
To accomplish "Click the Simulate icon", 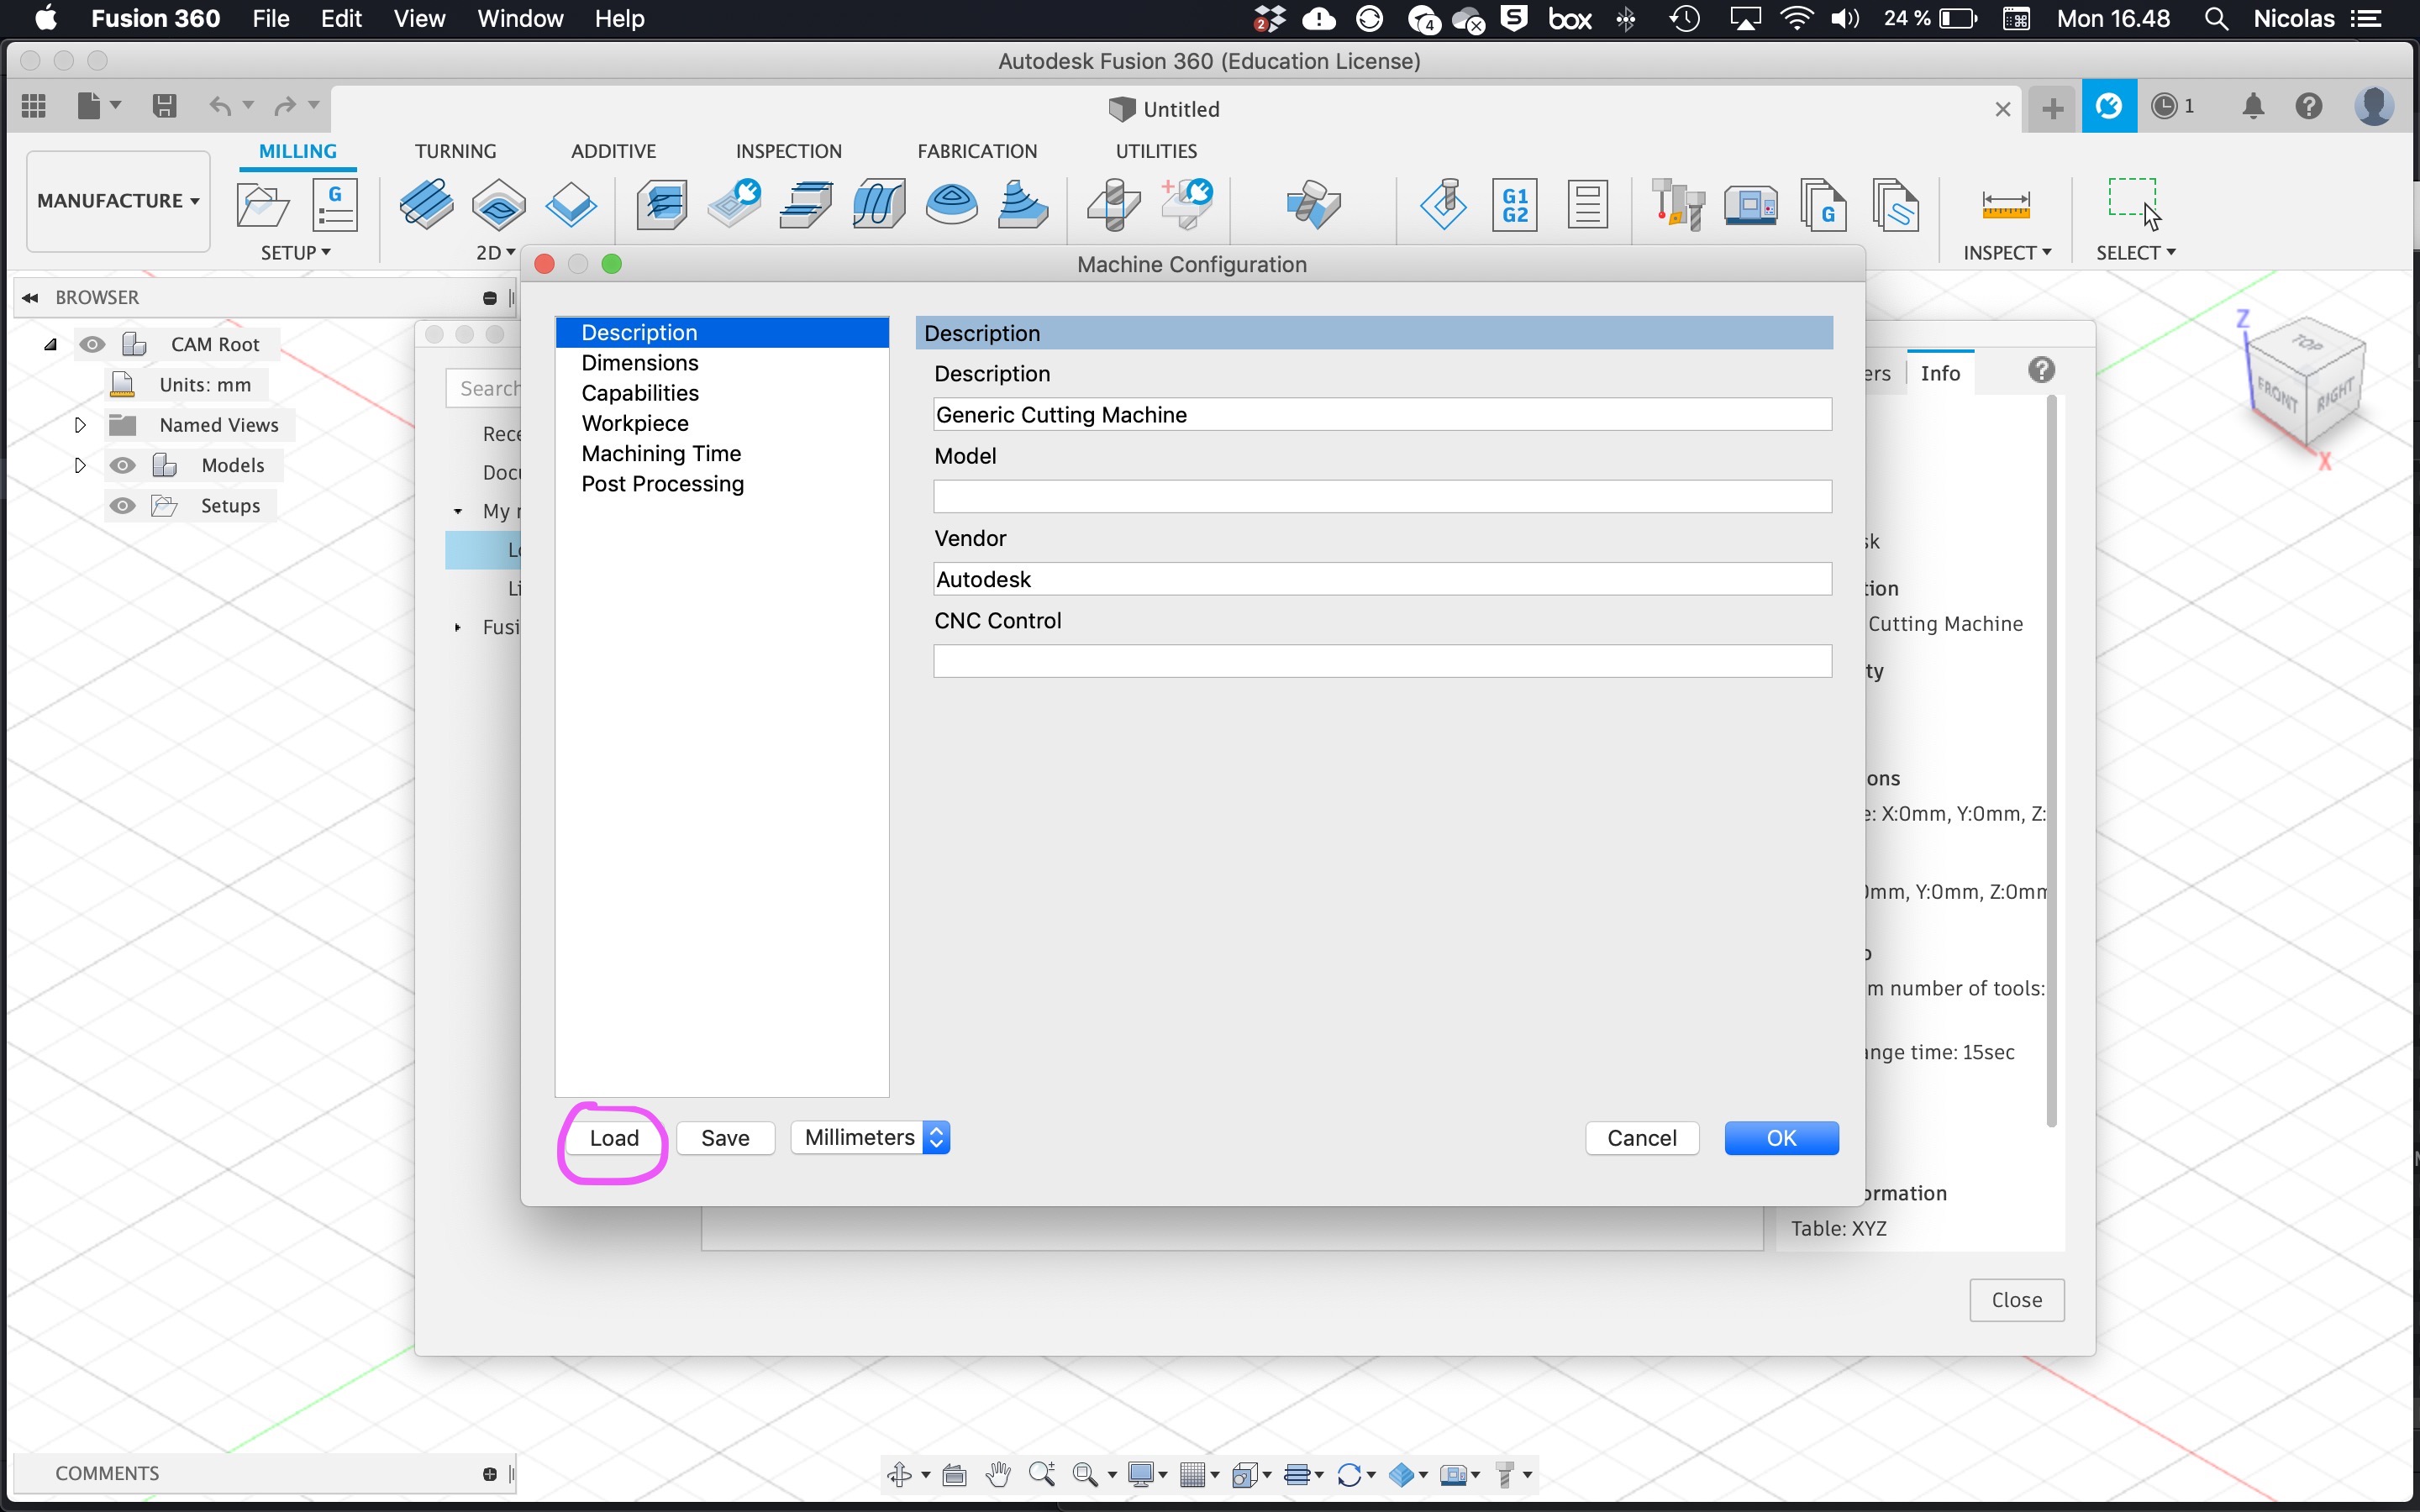I will pos(1443,205).
